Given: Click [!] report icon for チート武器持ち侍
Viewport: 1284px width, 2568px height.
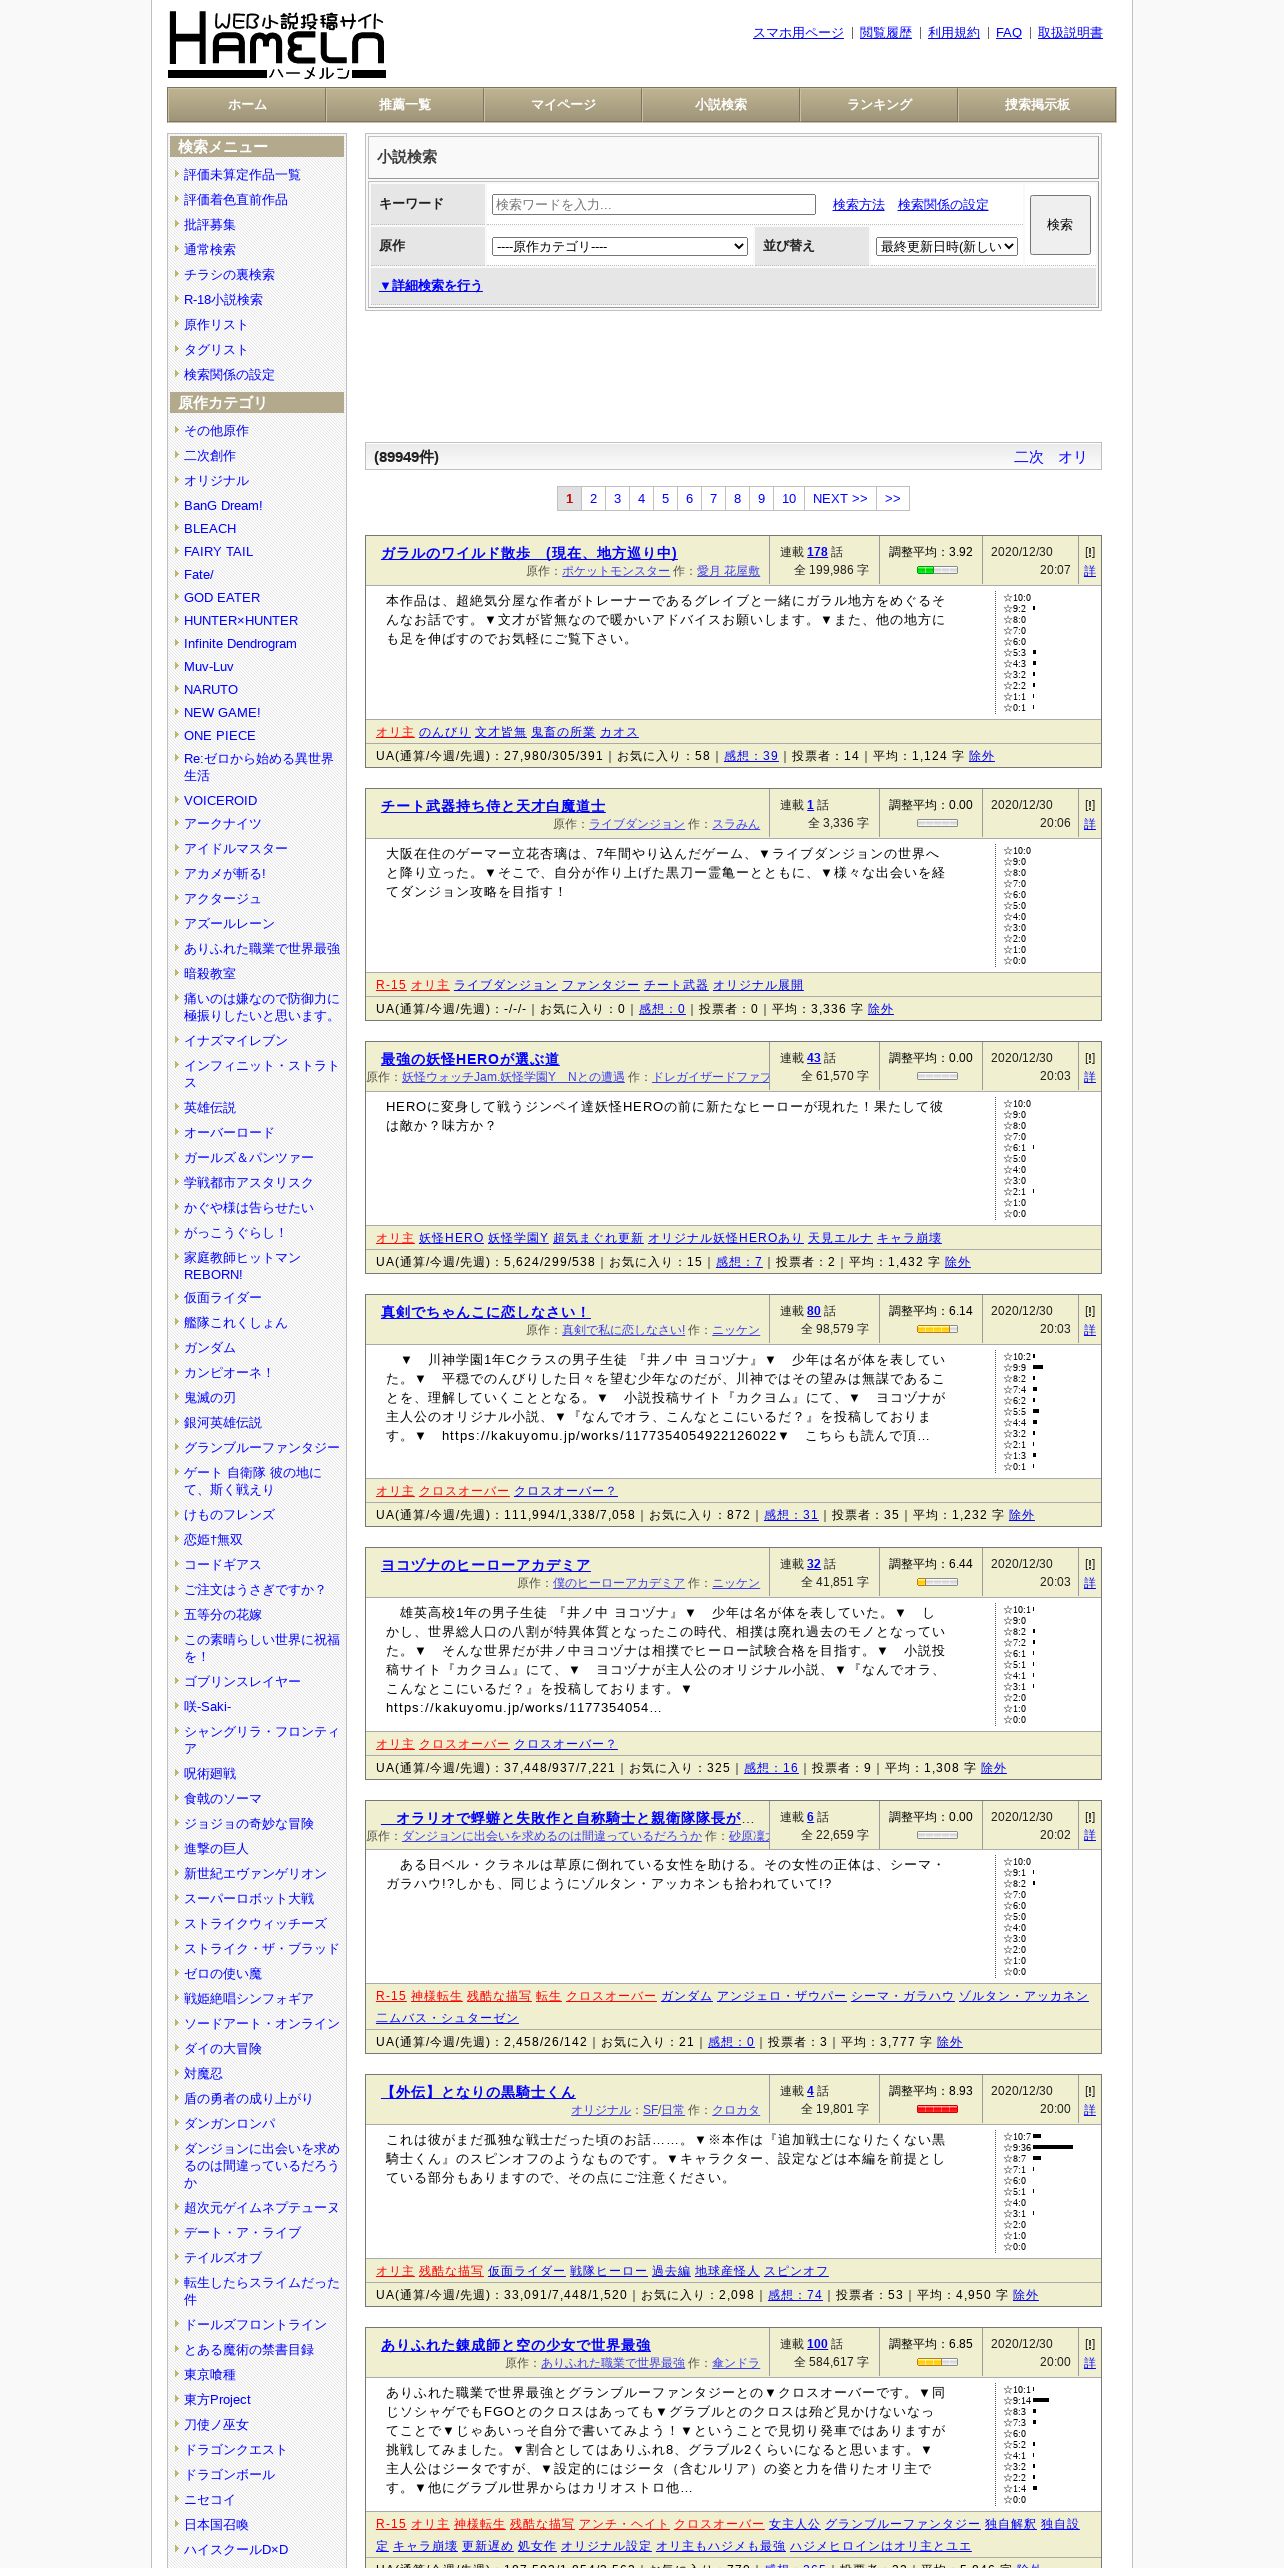Looking at the screenshot, I should click(x=1089, y=805).
